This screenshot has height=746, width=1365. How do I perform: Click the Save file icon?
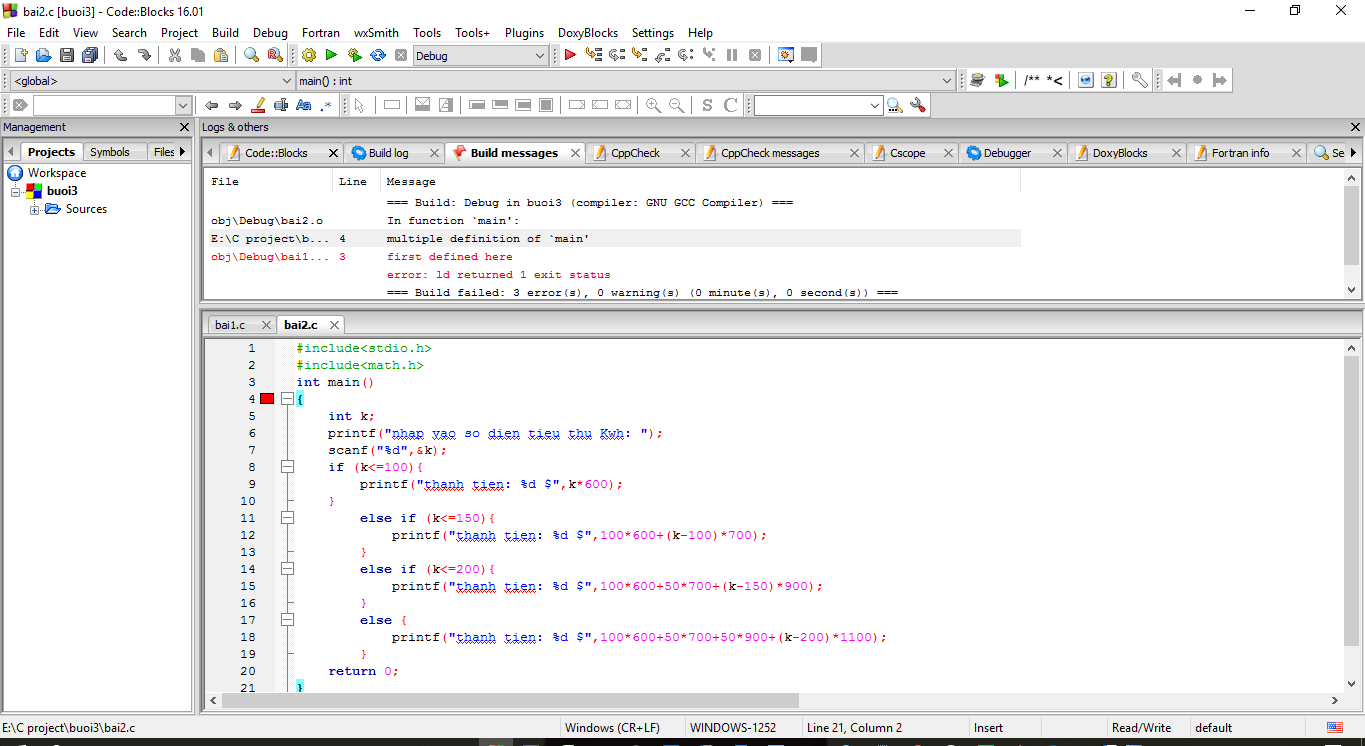click(67, 56)
